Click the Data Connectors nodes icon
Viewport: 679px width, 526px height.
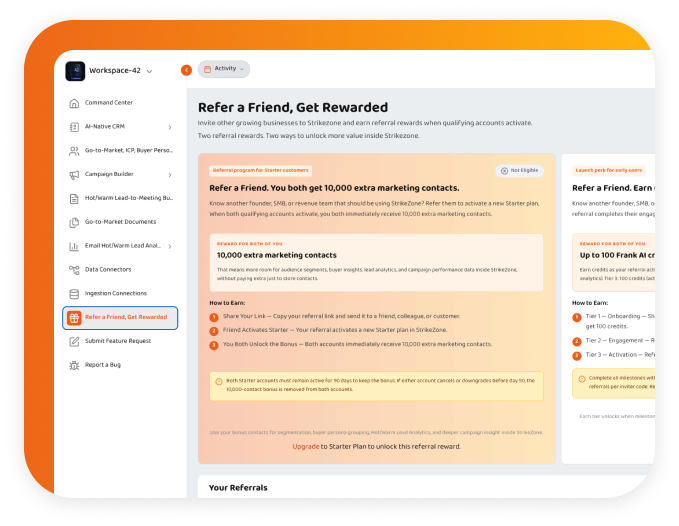[x=74, y=270]
